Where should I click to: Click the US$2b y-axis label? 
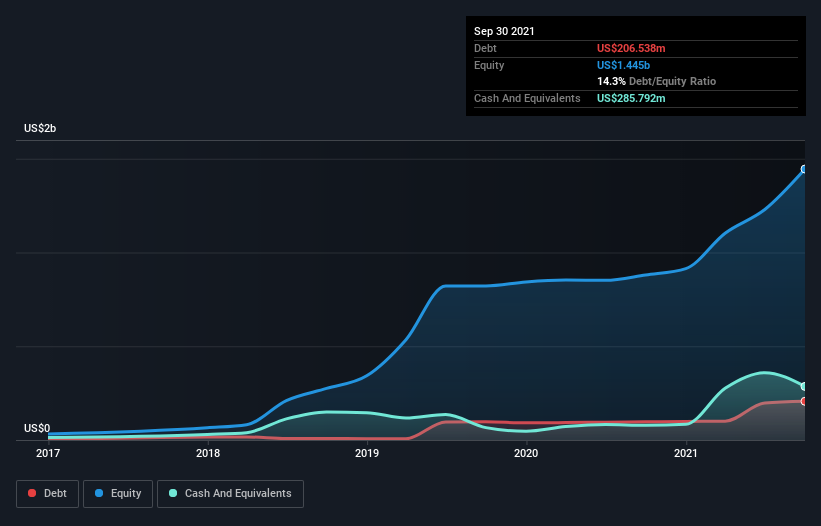(40, 128)
